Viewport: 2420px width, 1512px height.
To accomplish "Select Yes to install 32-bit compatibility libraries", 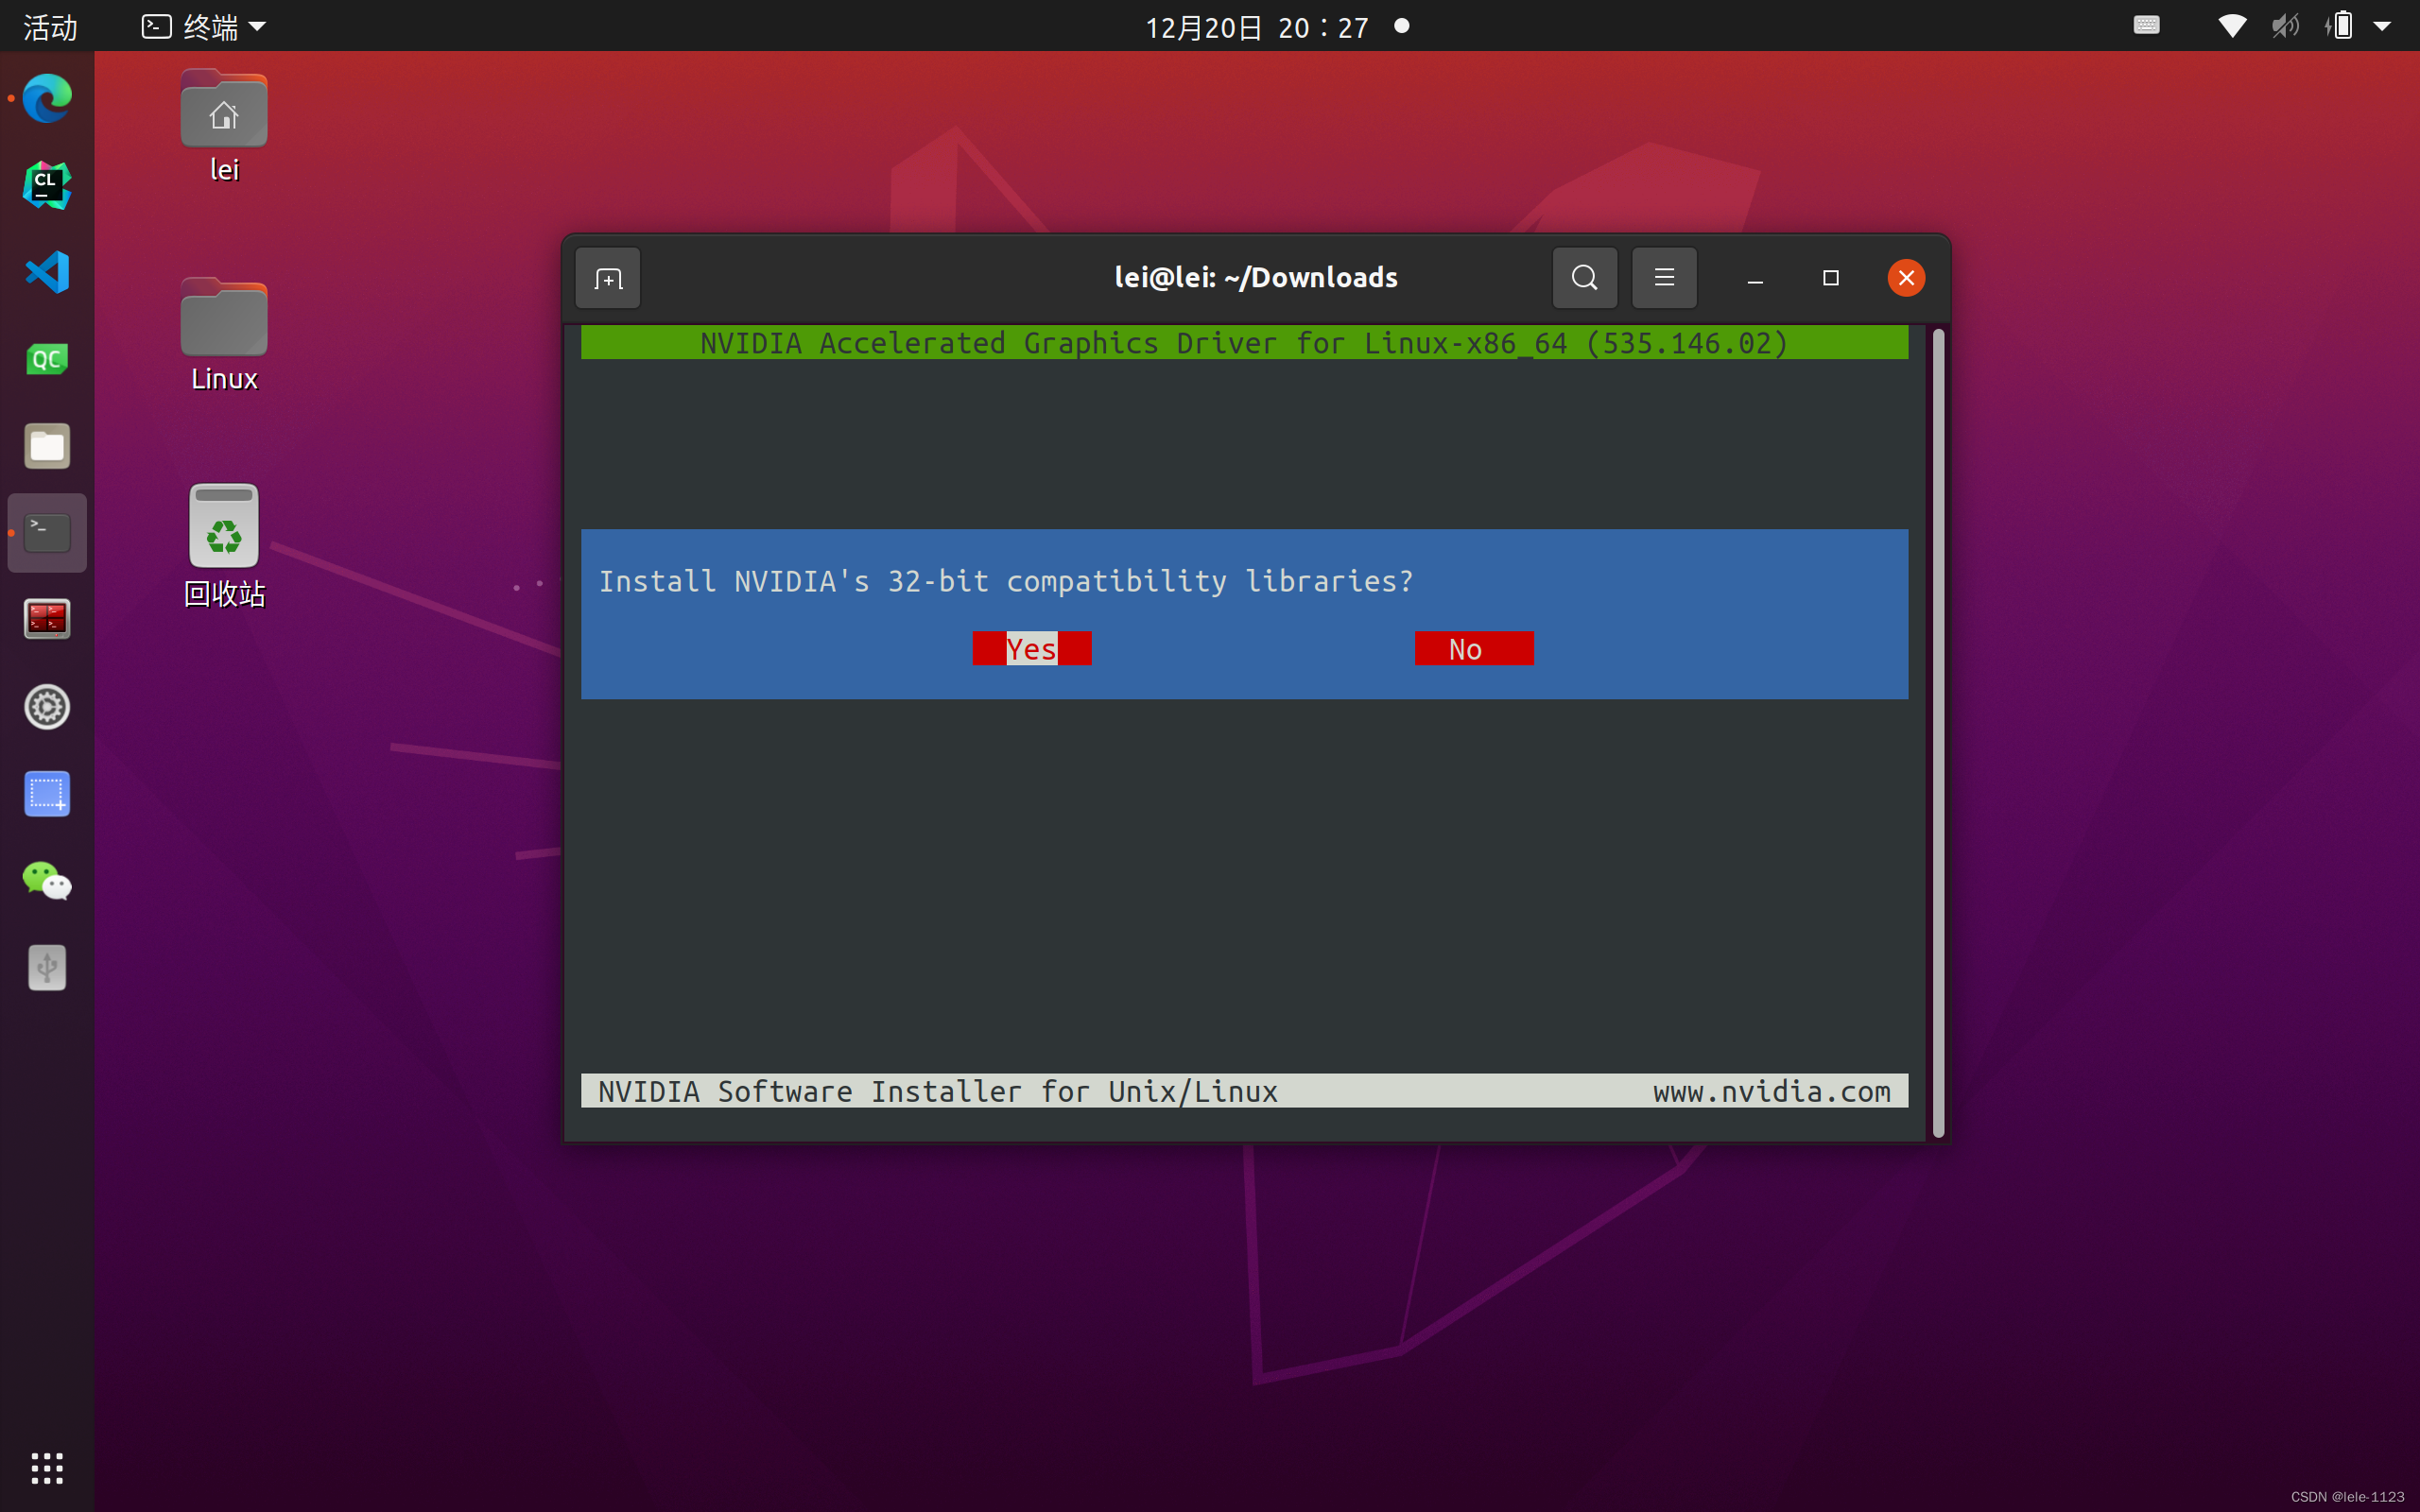I will tap(1030, 648).
